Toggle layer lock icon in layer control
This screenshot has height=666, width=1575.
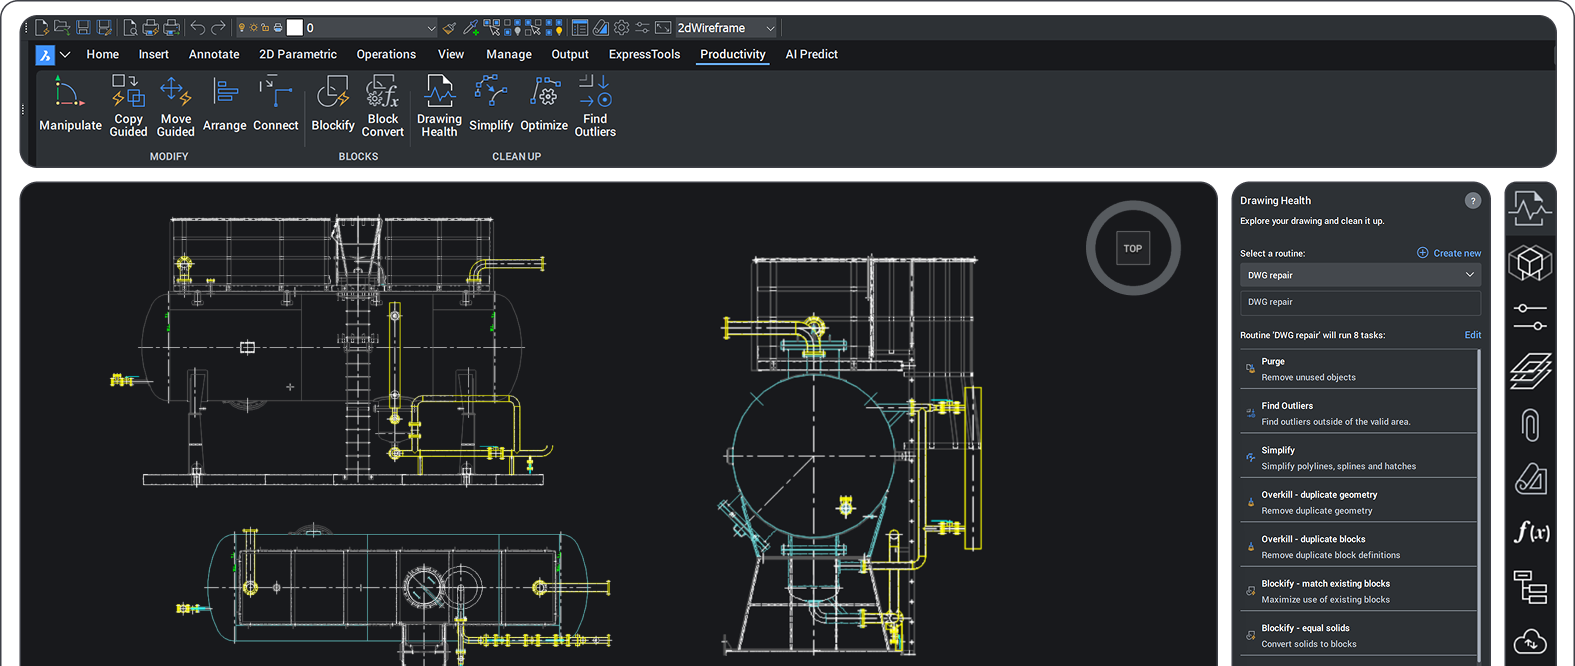pos(265,27)
